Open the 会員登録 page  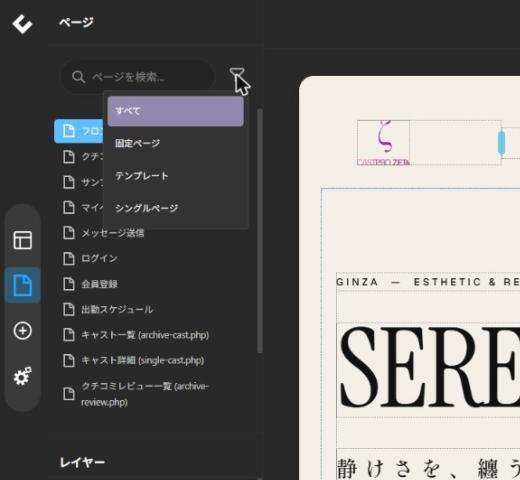99,284
